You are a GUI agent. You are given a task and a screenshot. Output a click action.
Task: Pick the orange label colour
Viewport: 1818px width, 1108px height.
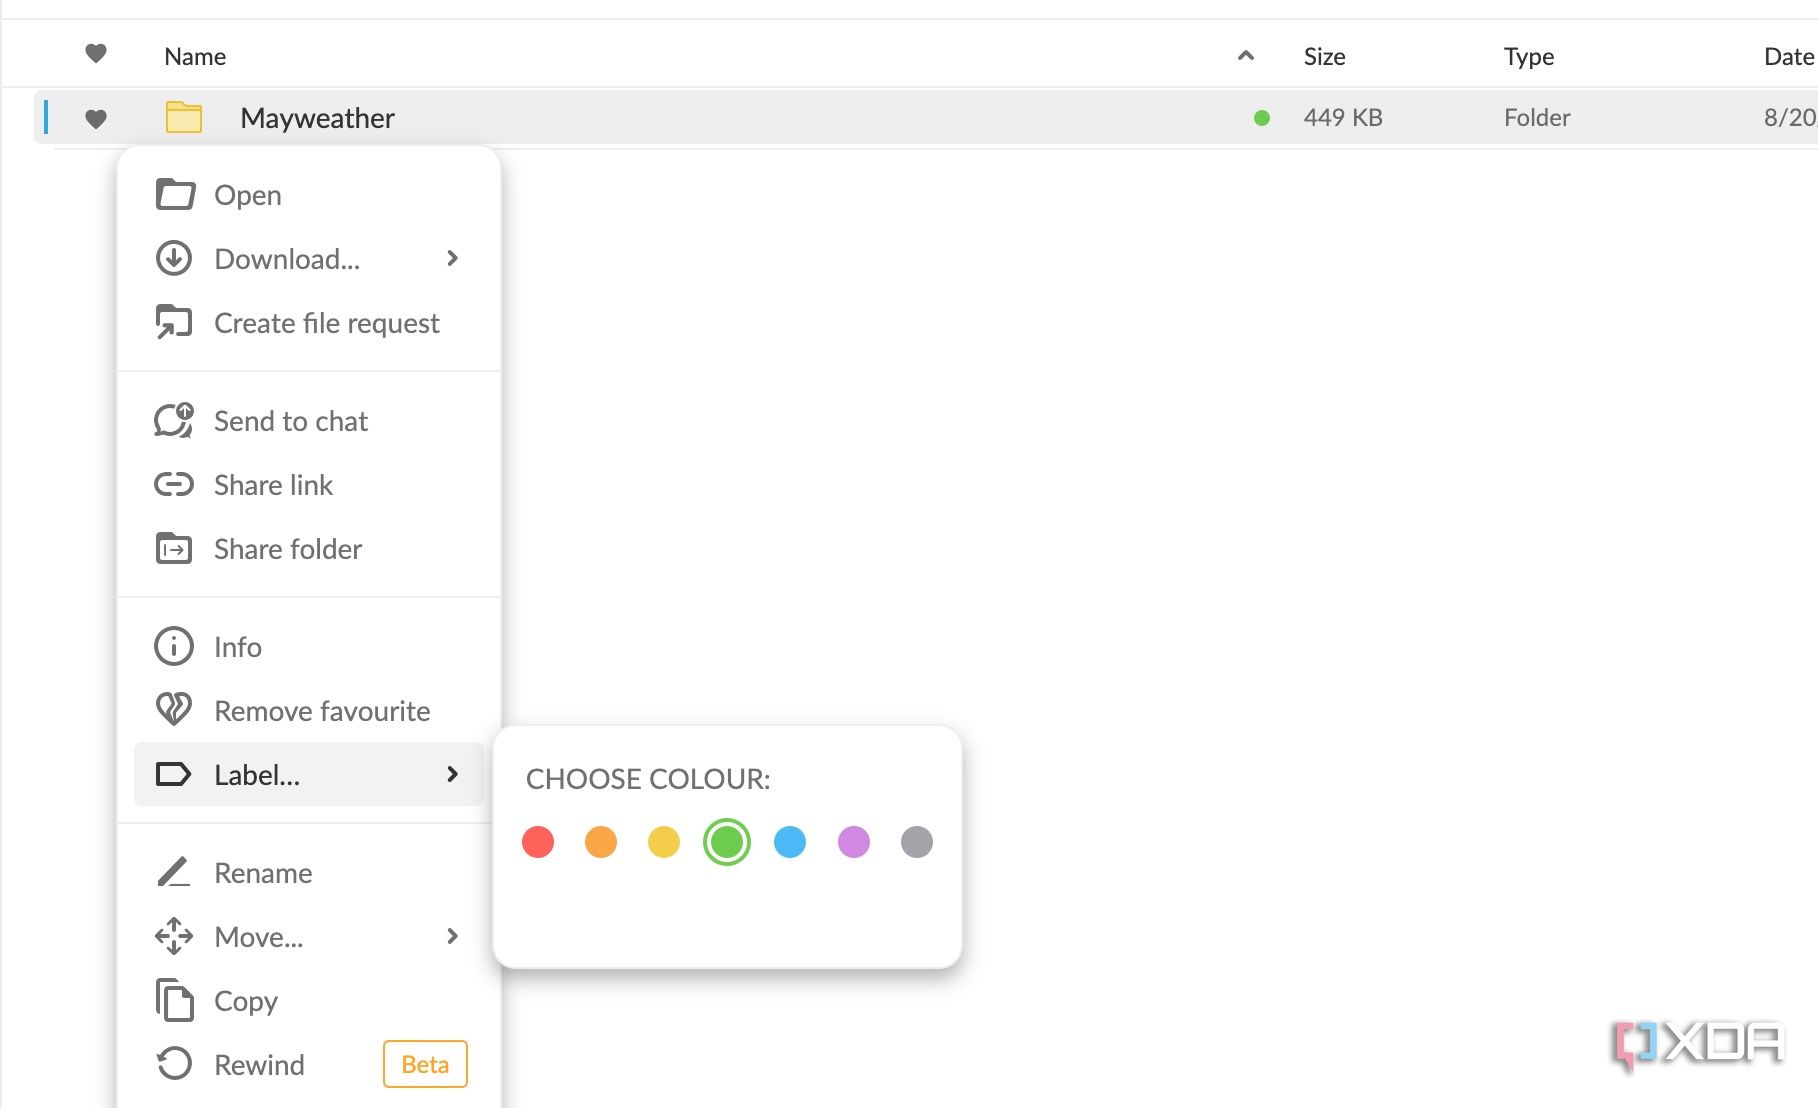[601, 842]
